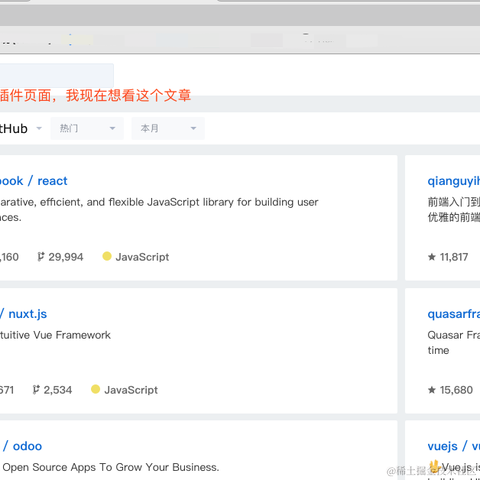The height and width of the screenshot is (480, 480).
Task: Click the 11,817 star count
Action: click(454, 257)
